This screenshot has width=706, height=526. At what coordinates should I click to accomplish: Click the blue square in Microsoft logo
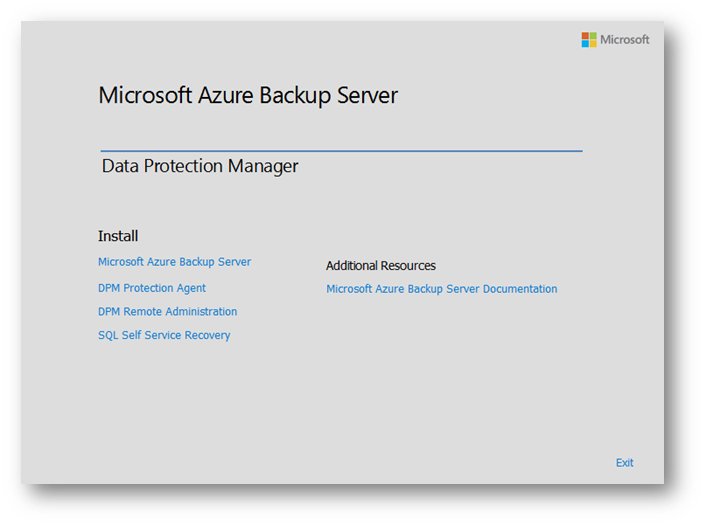(585, 44)
